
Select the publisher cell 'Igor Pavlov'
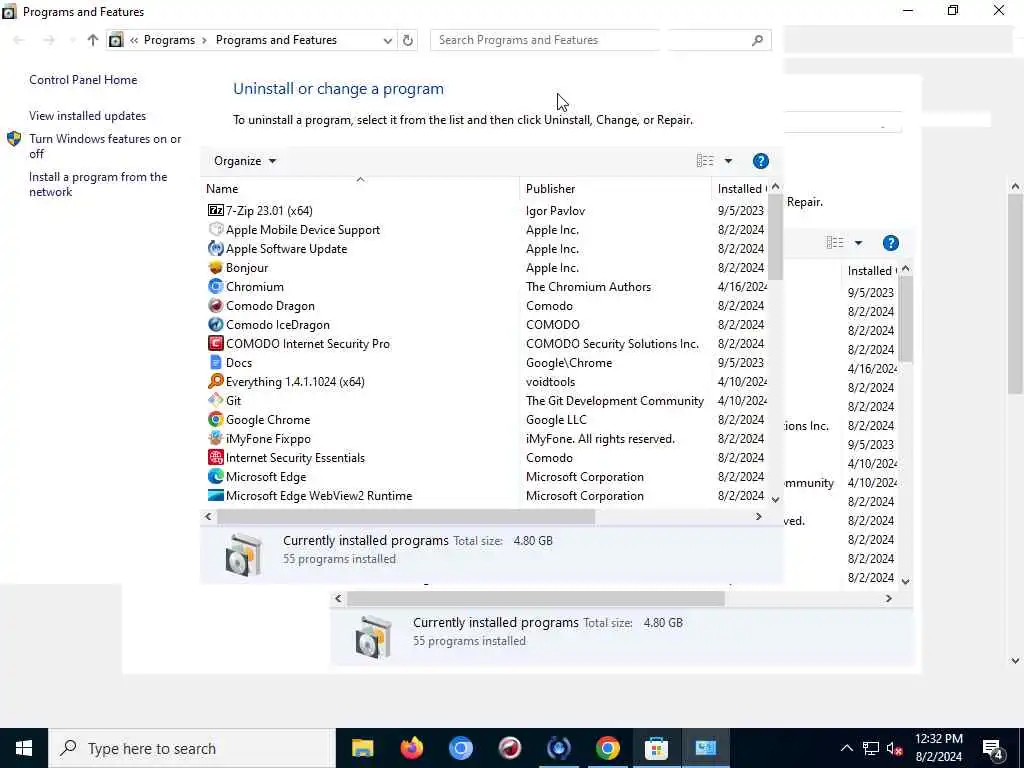tap(555, 211)
